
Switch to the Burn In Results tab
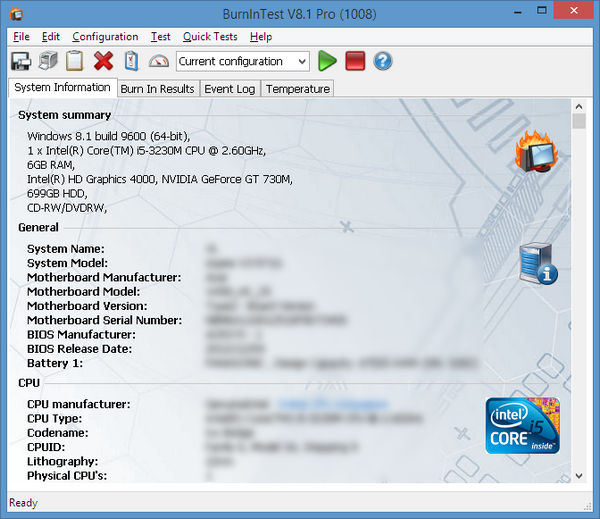pos(158,89)
